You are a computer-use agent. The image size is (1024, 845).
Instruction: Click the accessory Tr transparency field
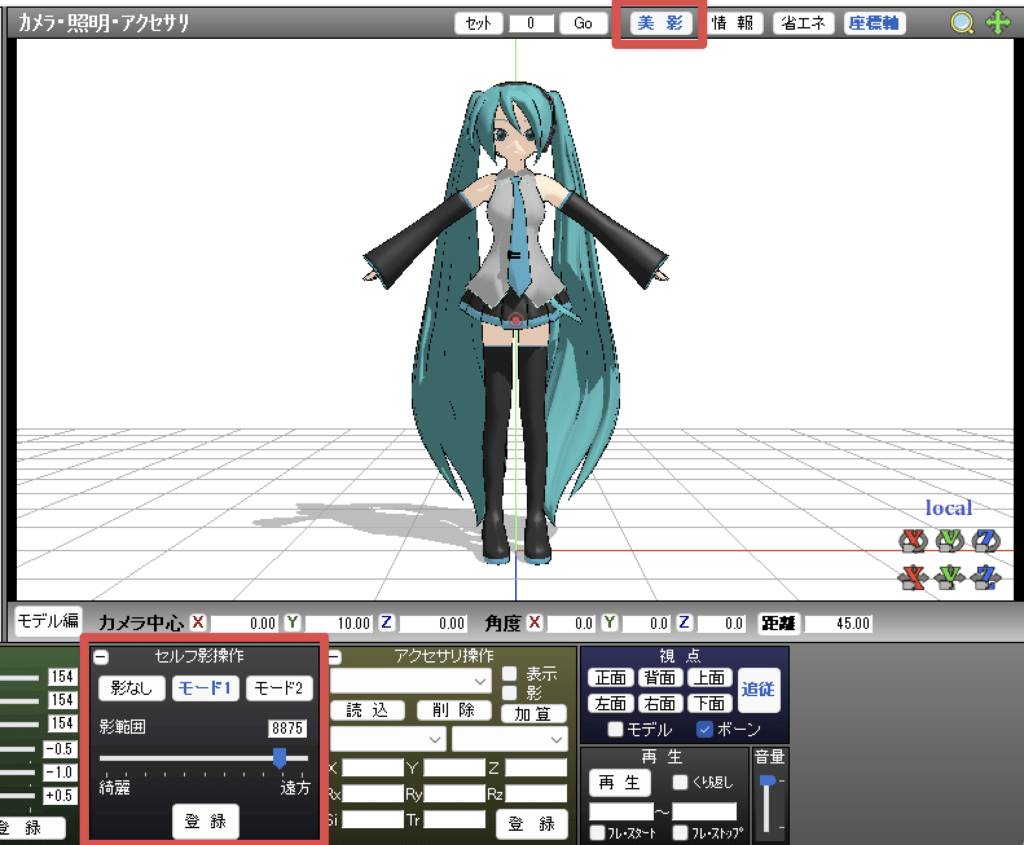point(454,820)
